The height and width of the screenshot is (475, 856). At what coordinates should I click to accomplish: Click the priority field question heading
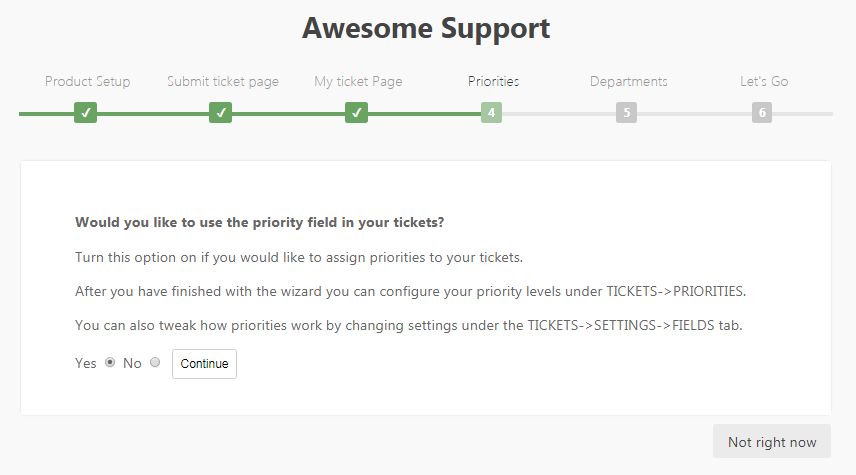coord(259,222)
